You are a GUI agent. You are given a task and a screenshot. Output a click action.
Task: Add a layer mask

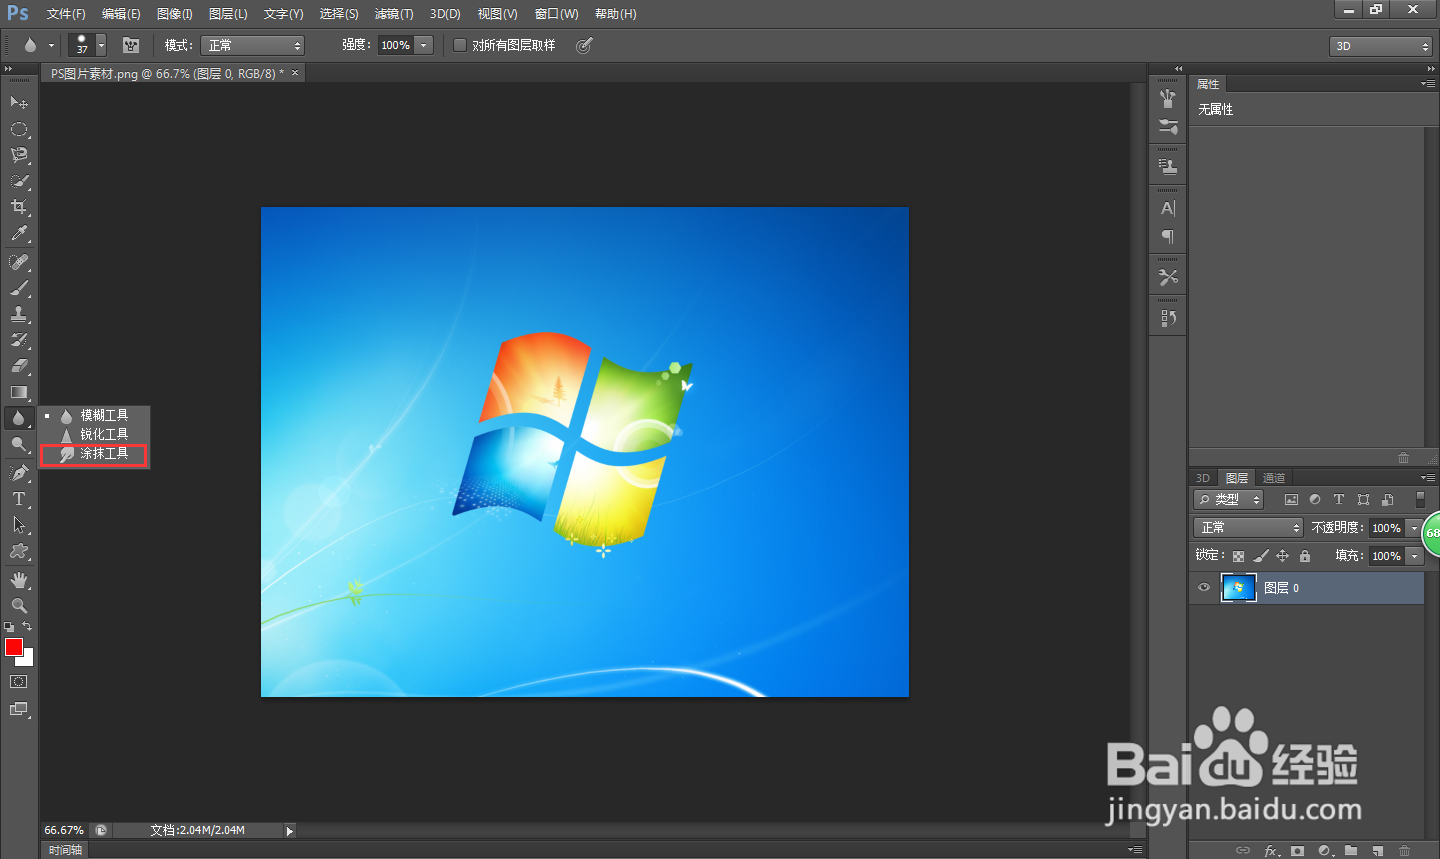point(1297,851)
